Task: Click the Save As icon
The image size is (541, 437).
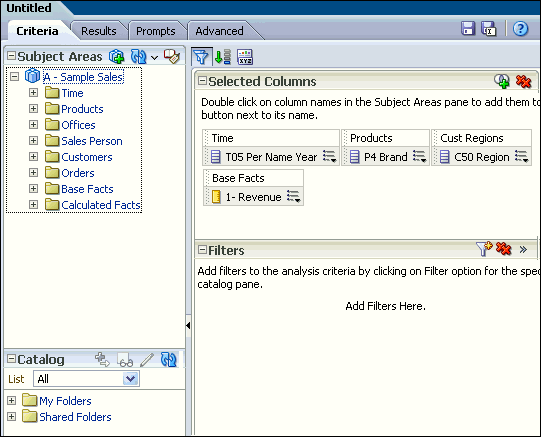Action: (x=489, y=28)
